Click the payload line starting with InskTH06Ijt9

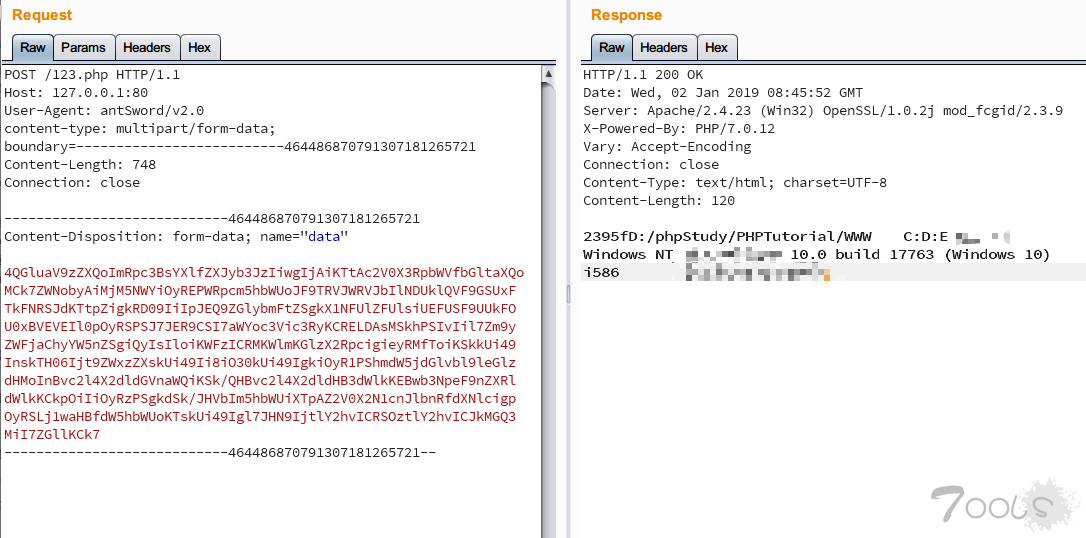pyautogui.click(x=260, y=363)
